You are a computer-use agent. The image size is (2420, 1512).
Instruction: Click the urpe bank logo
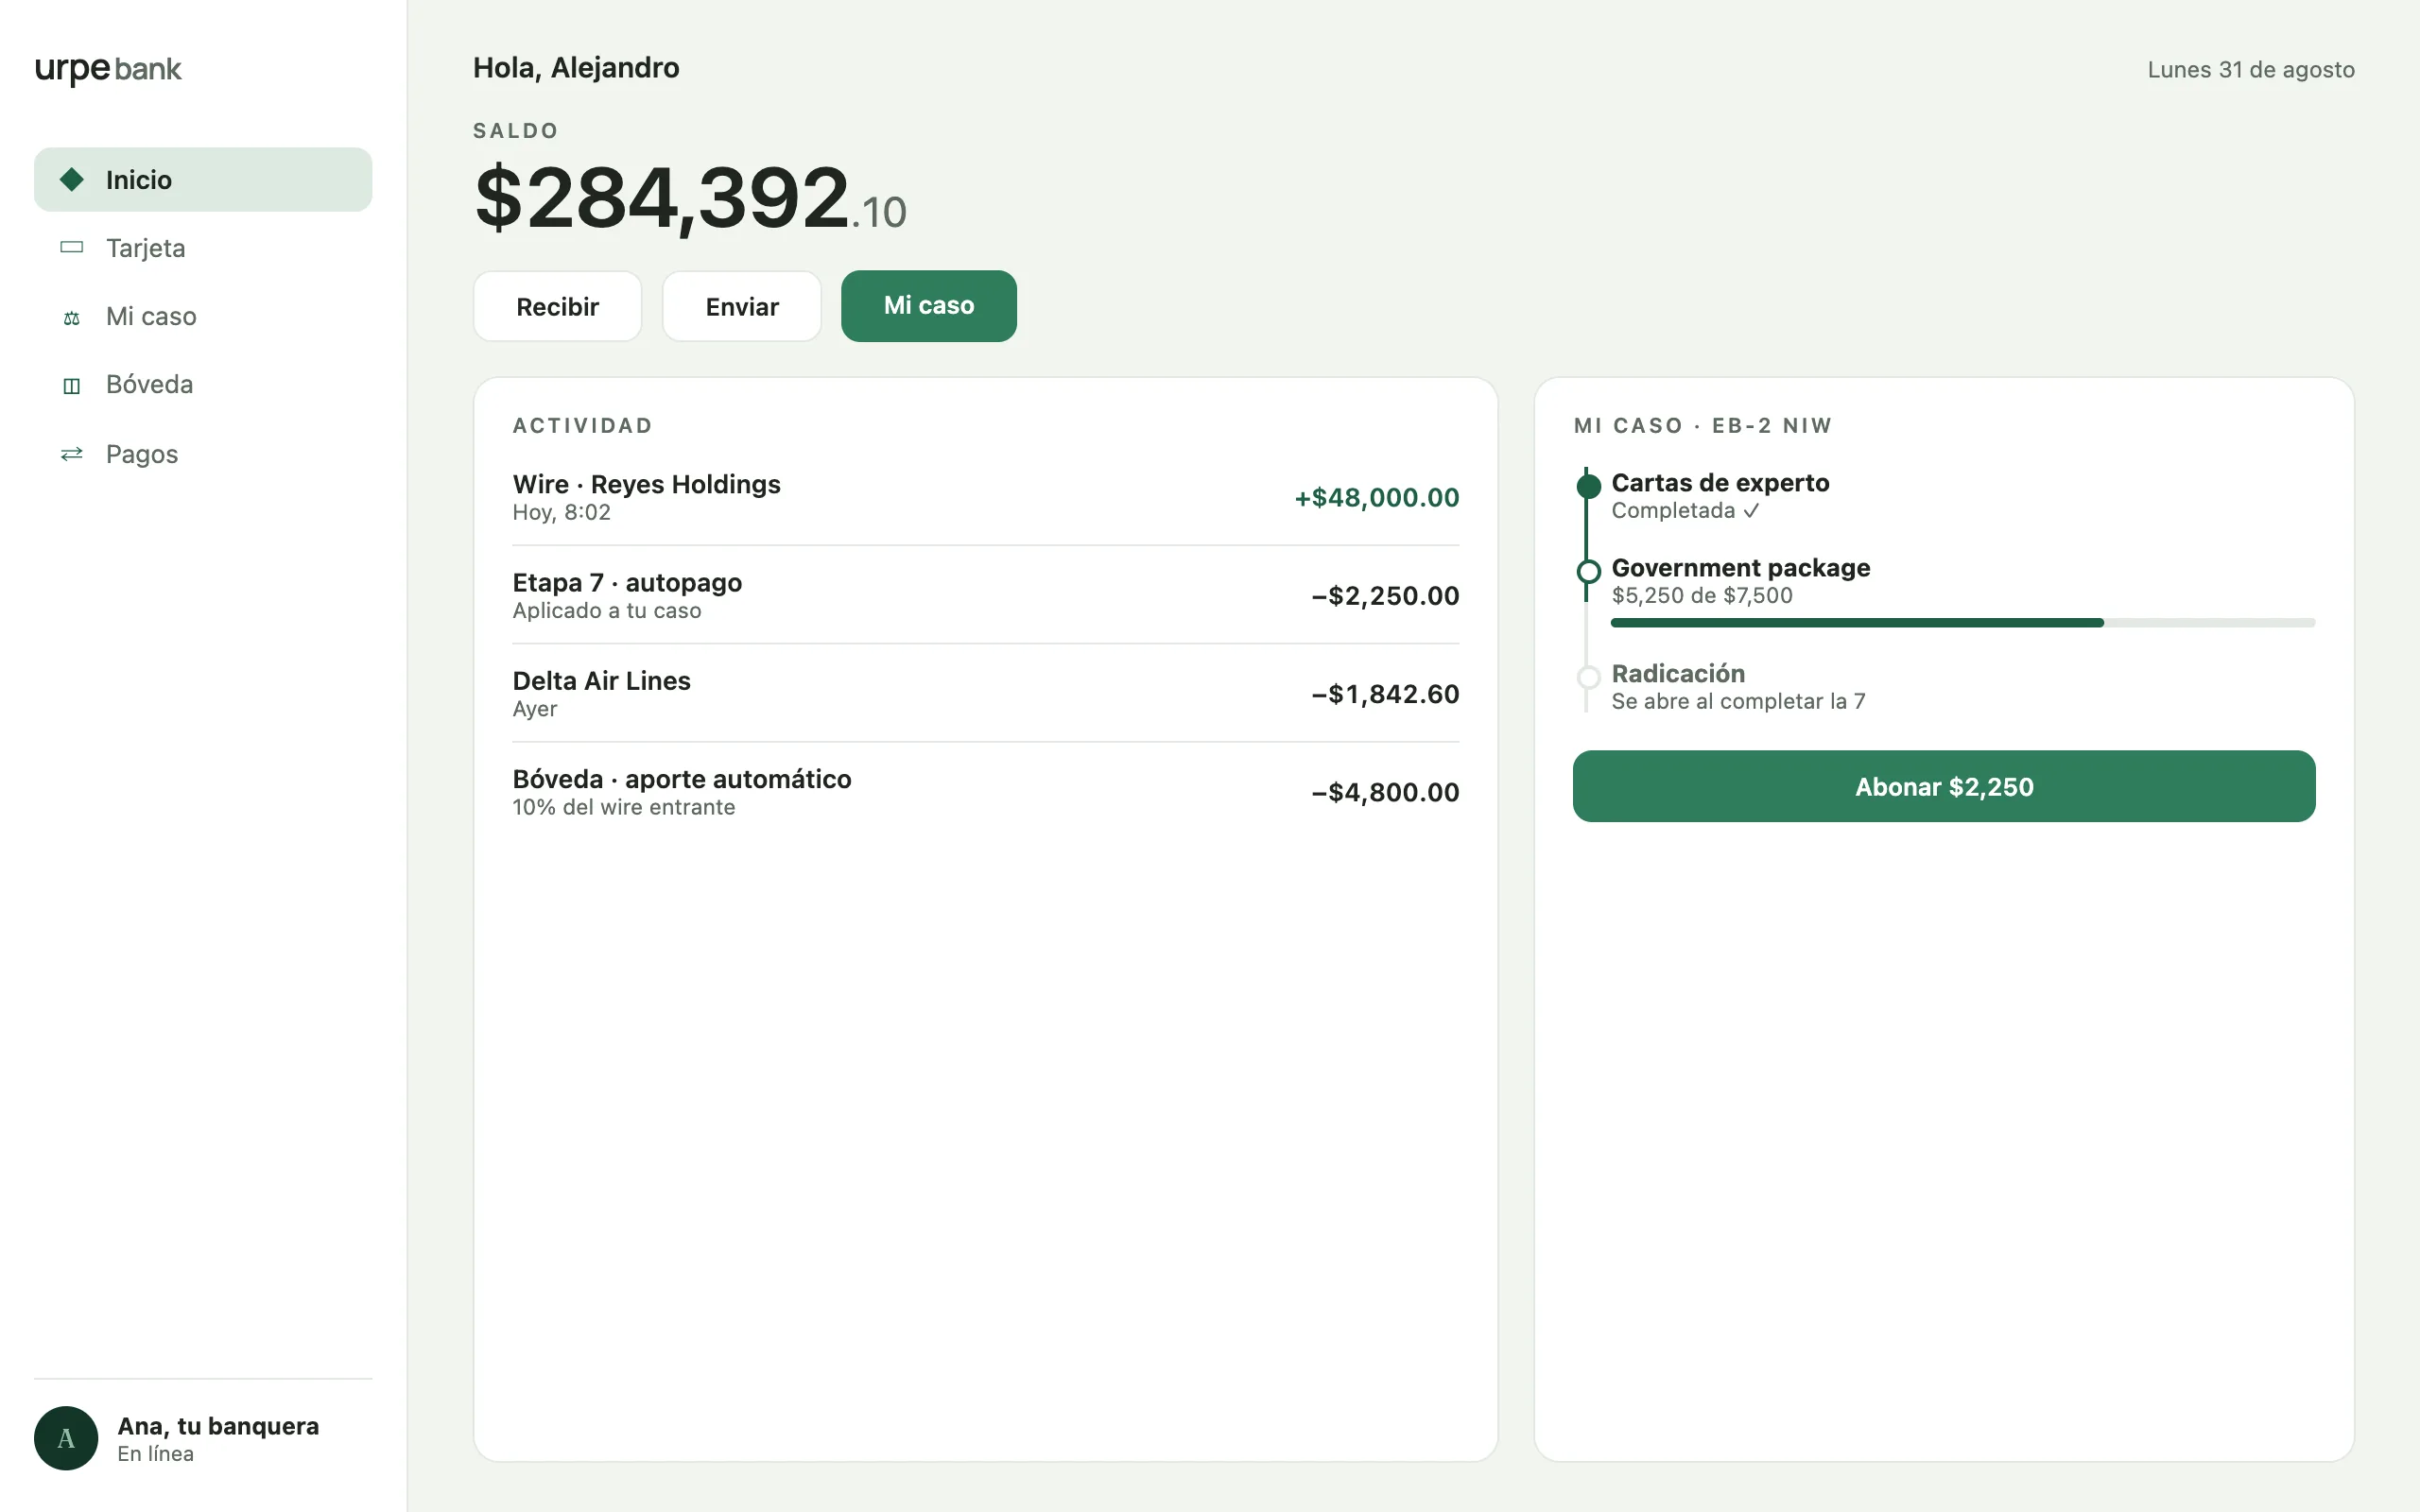click(x=108, y=69)
